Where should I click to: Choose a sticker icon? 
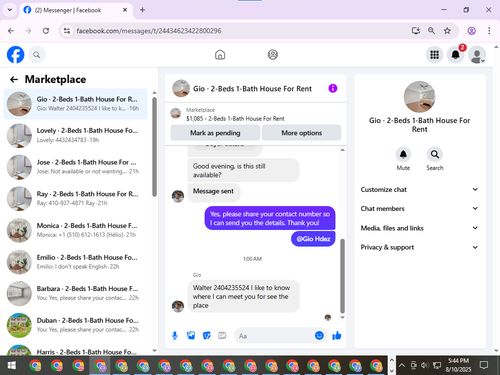click(207, 336)
